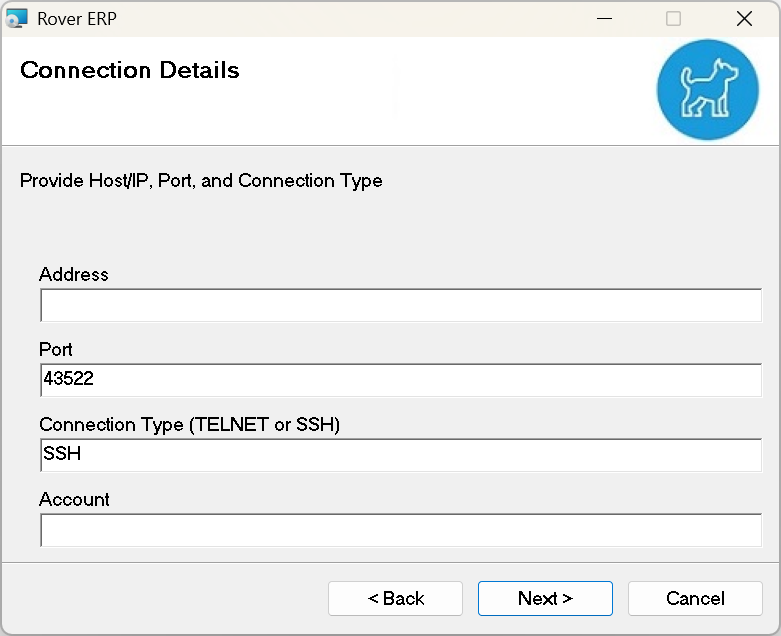Click the Connection Details heading
The width and height of the screenshot is (781, 636).
130,70
